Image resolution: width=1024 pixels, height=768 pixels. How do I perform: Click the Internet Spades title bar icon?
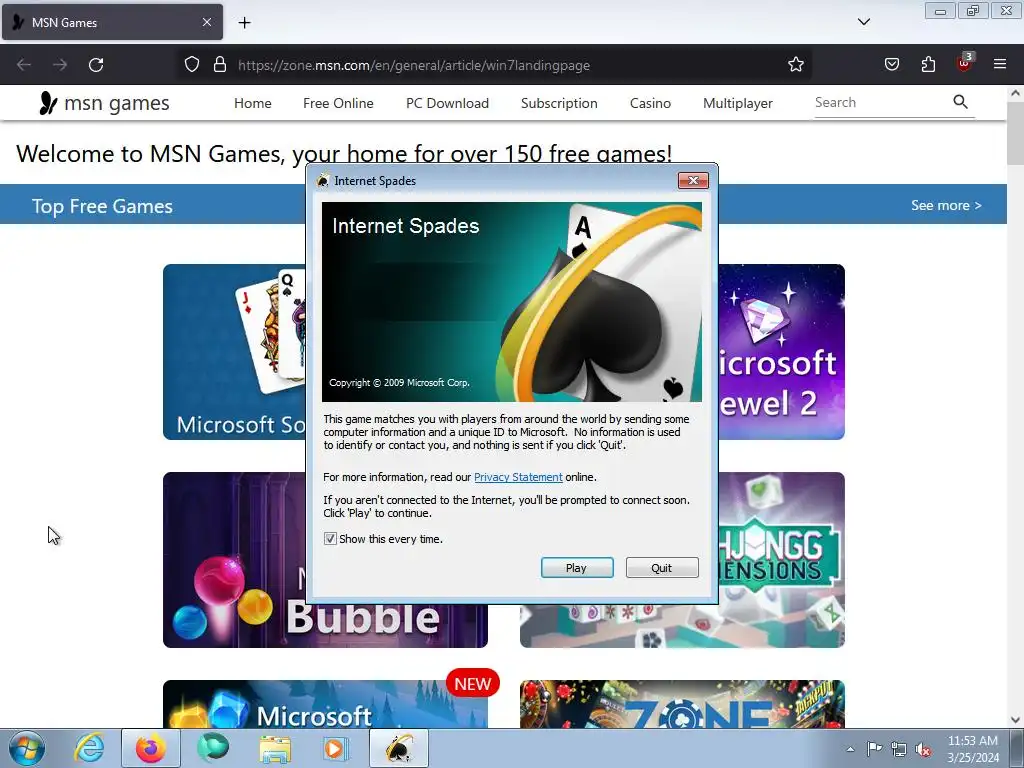[x=323, y=181]
